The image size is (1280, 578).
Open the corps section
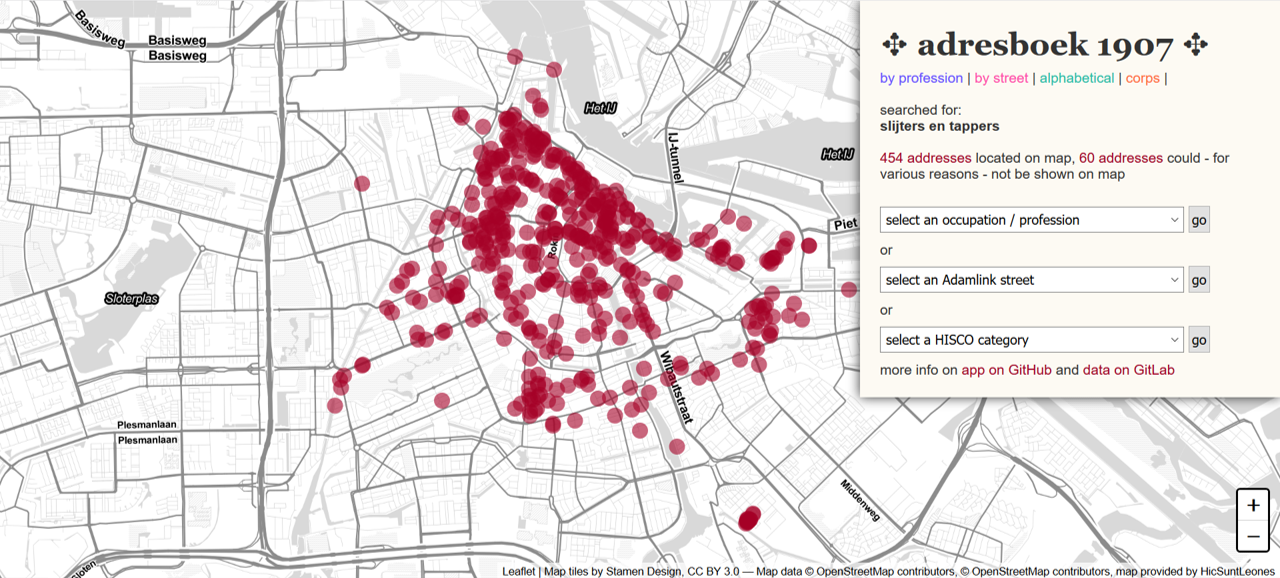tap(1142, 78)
